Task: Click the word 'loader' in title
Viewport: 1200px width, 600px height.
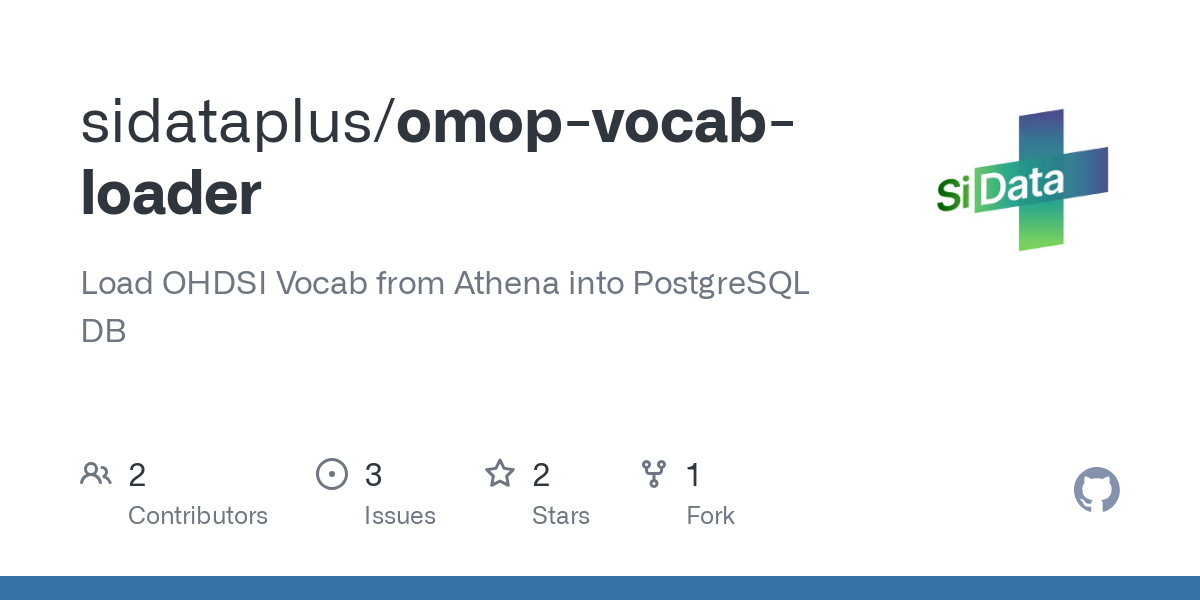Action: 171,194
